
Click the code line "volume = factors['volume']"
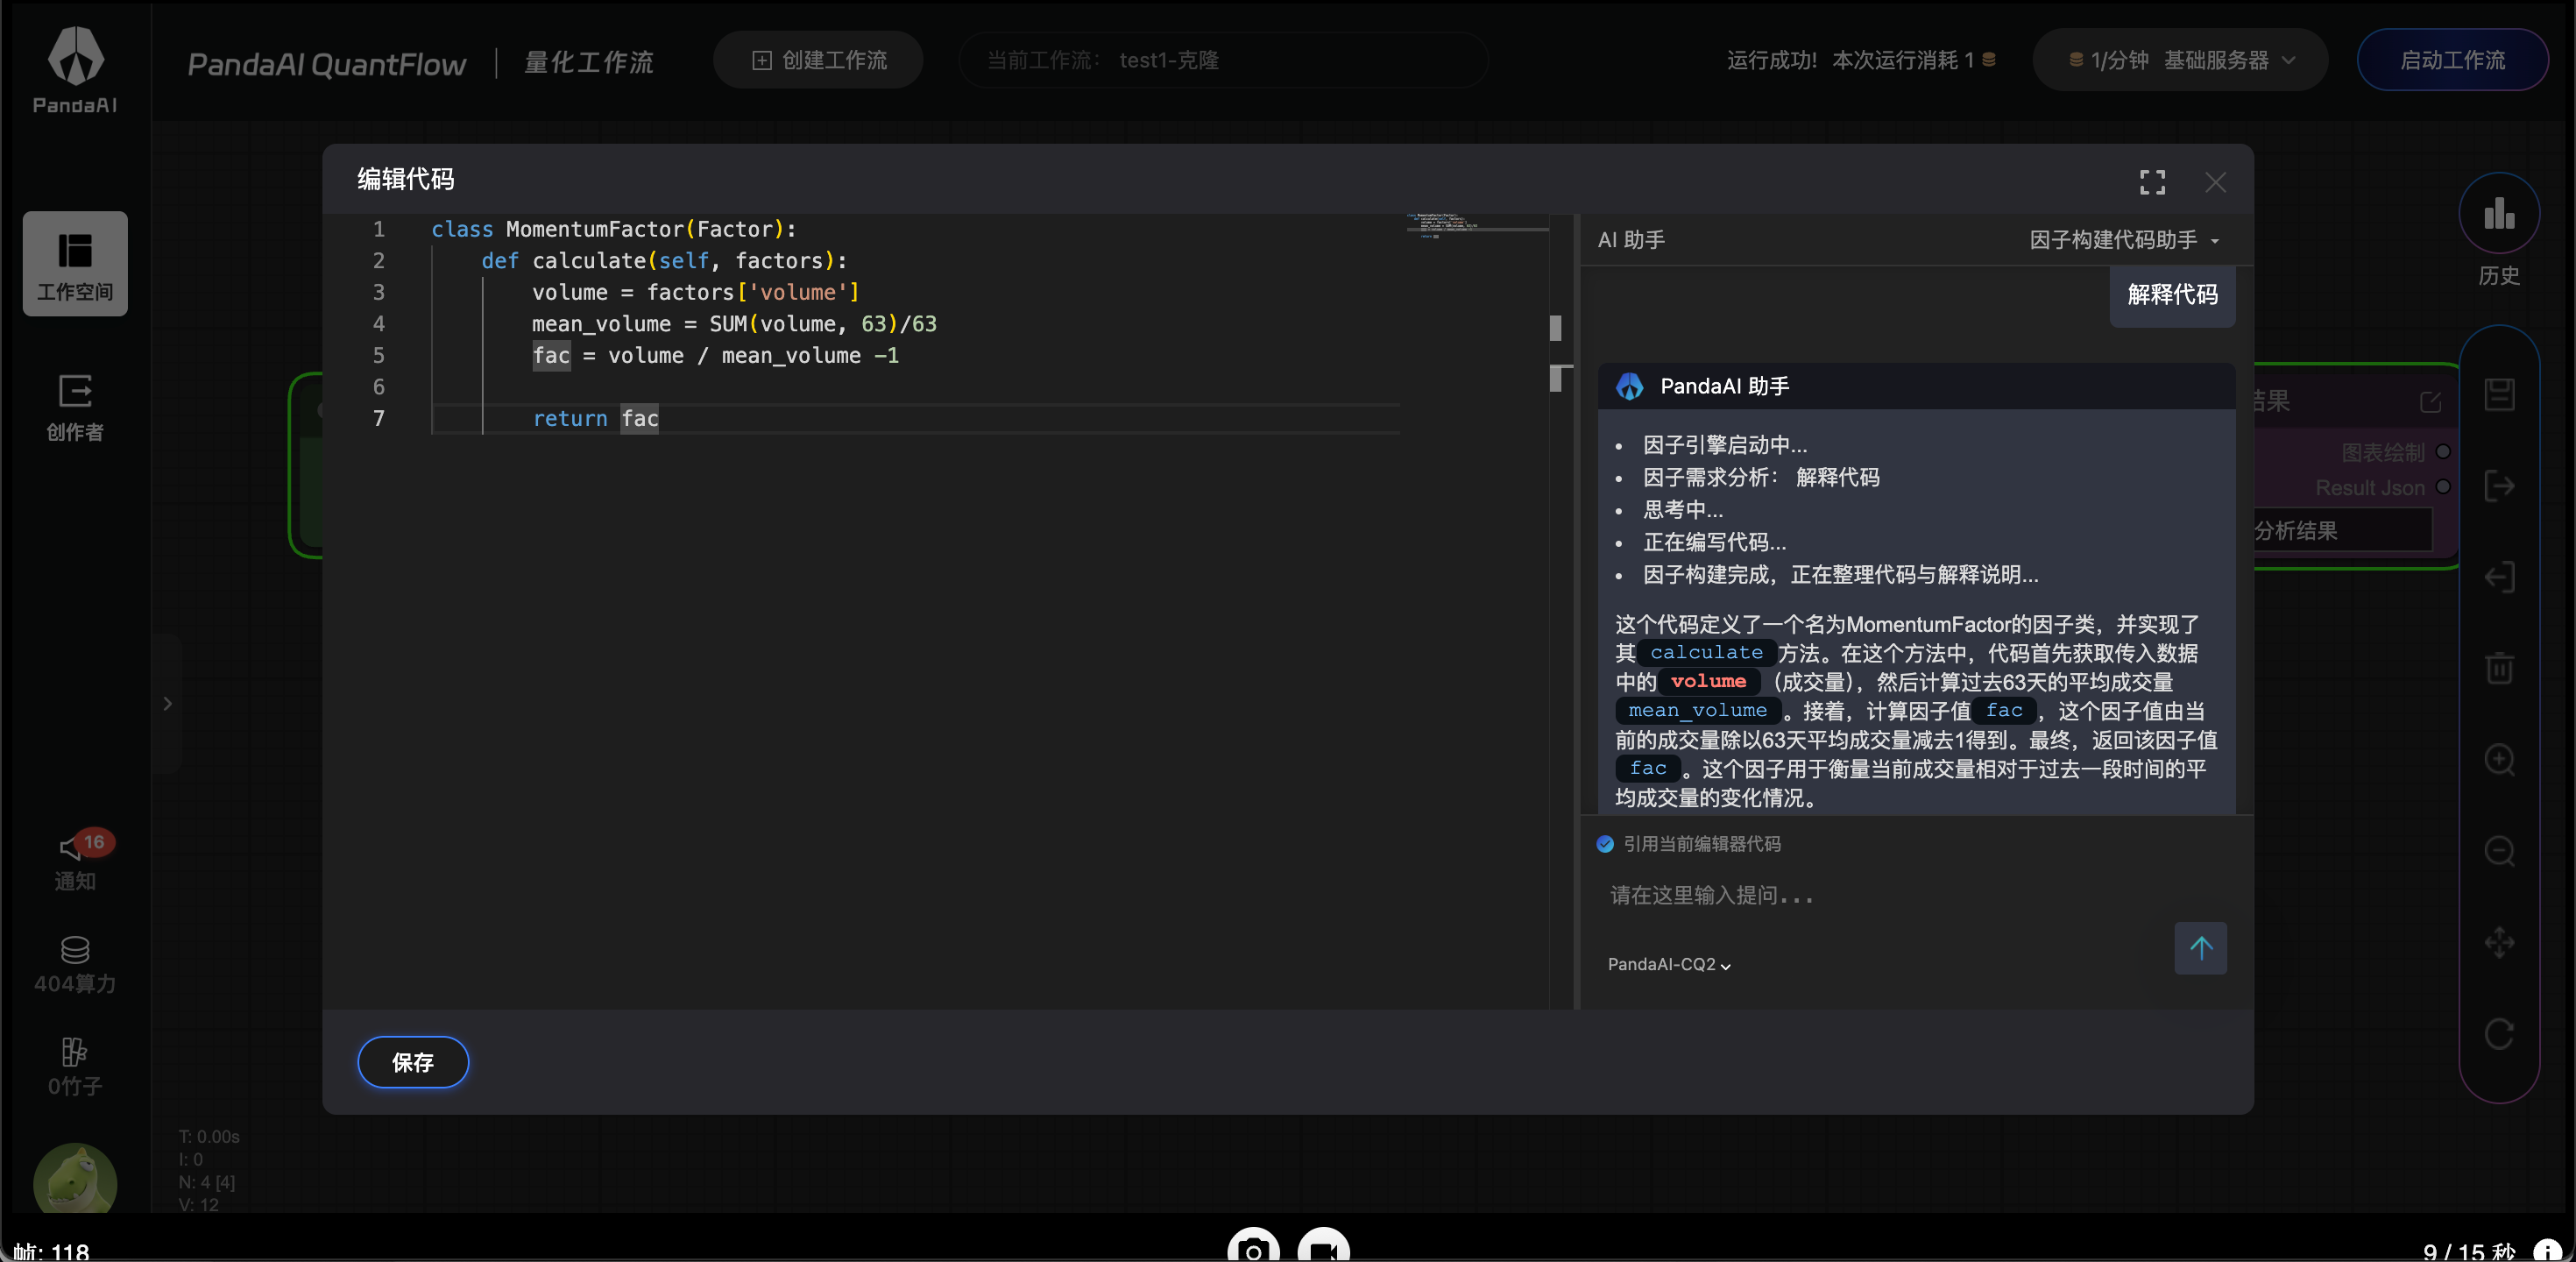click(x=696, y=292)
